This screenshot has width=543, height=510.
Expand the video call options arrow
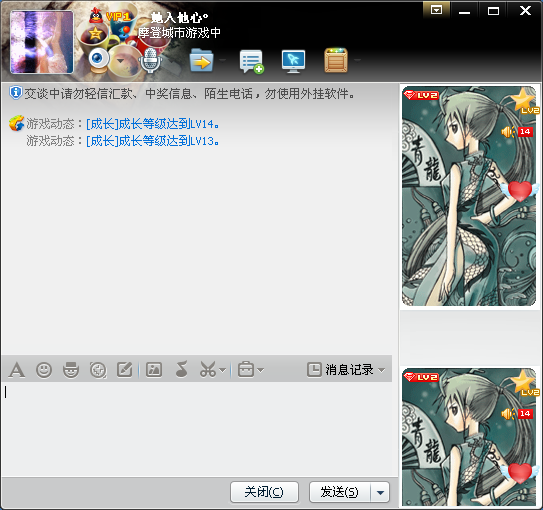[x=120, y=61]
